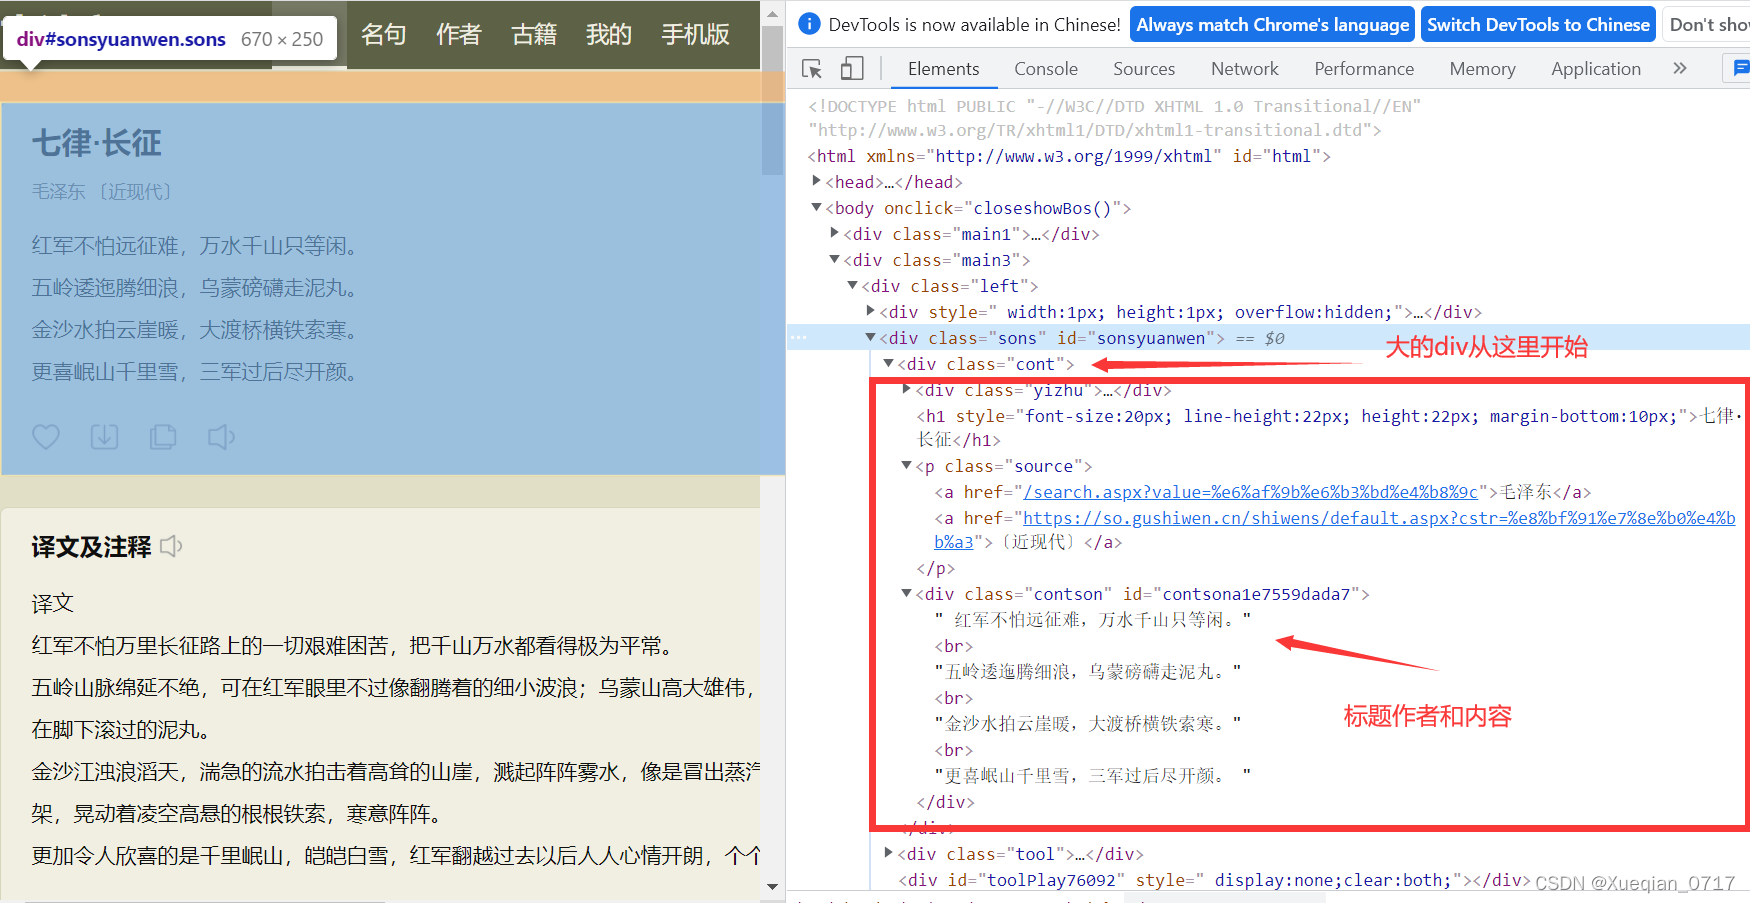Switch to the Sources tab

point(1144,69)
